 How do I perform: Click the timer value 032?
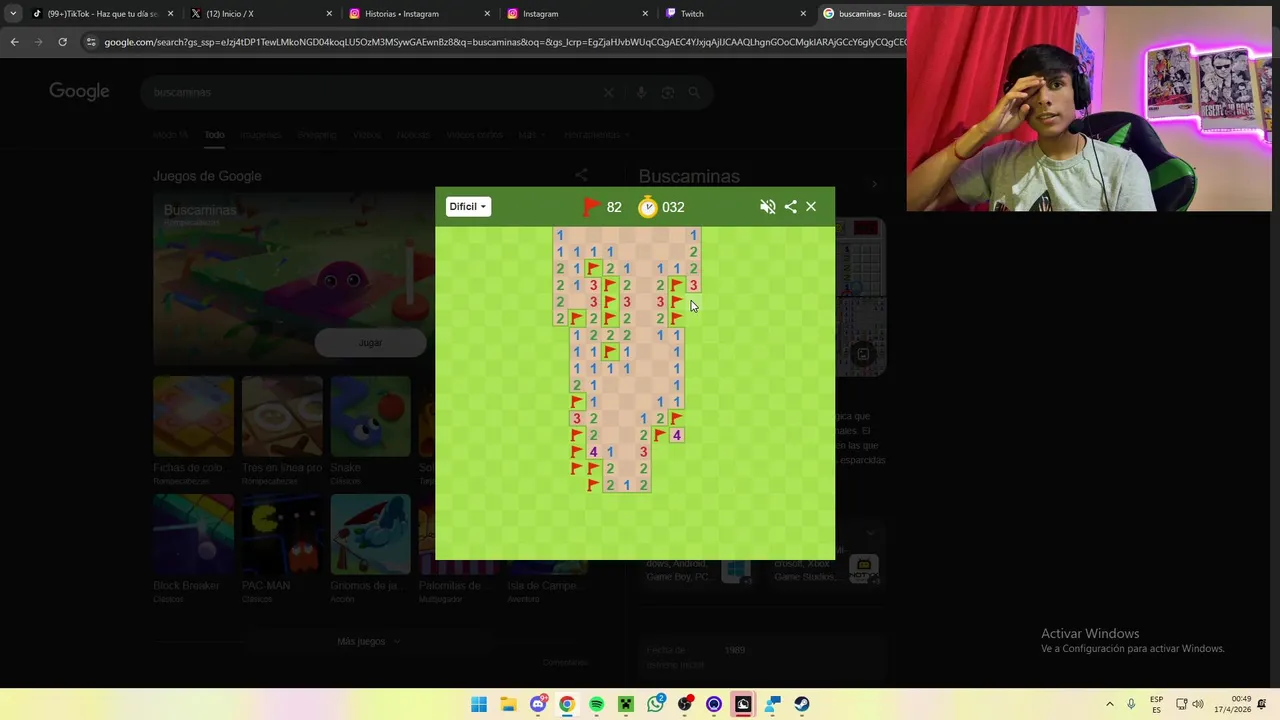tap(673, 207)
